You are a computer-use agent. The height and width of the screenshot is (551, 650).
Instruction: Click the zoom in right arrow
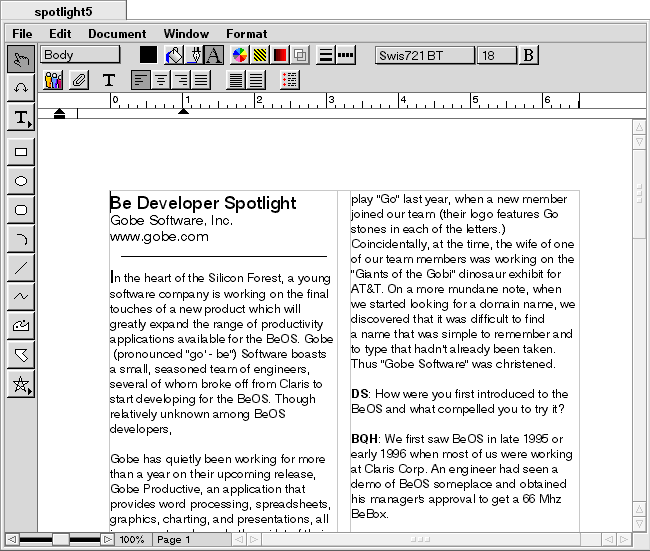(x=107, y=539)
